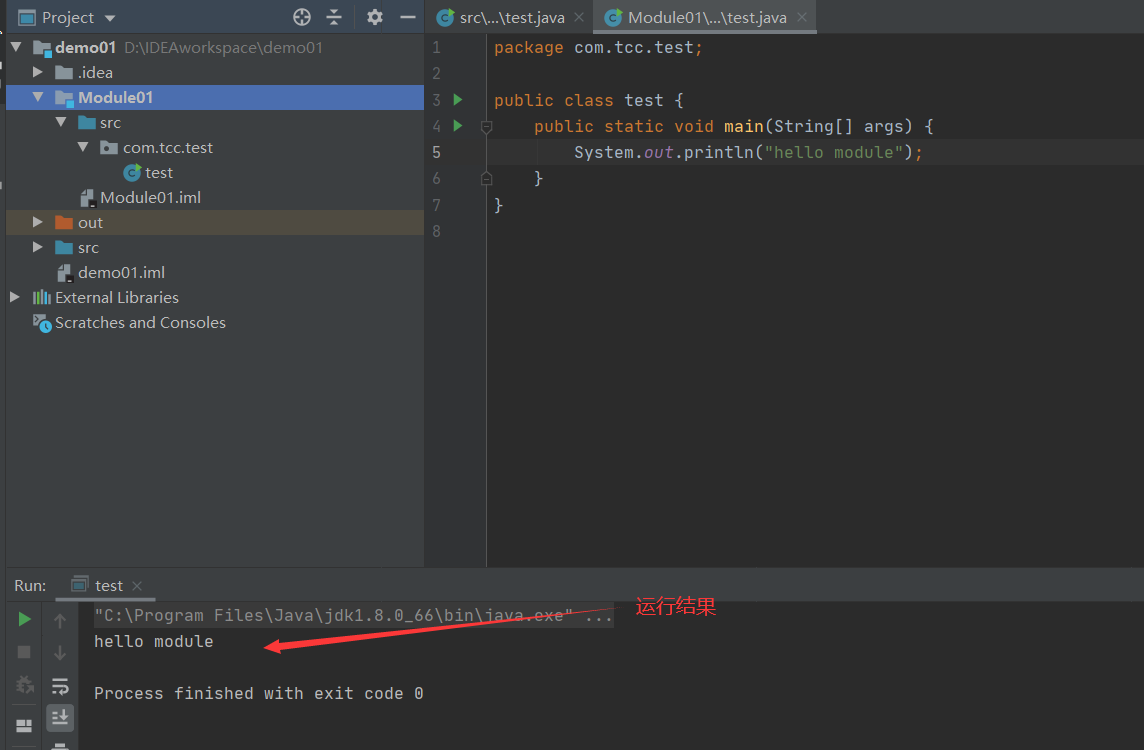
Task: Click the run gutter arrow beside class test
Action: click(458, 99)
